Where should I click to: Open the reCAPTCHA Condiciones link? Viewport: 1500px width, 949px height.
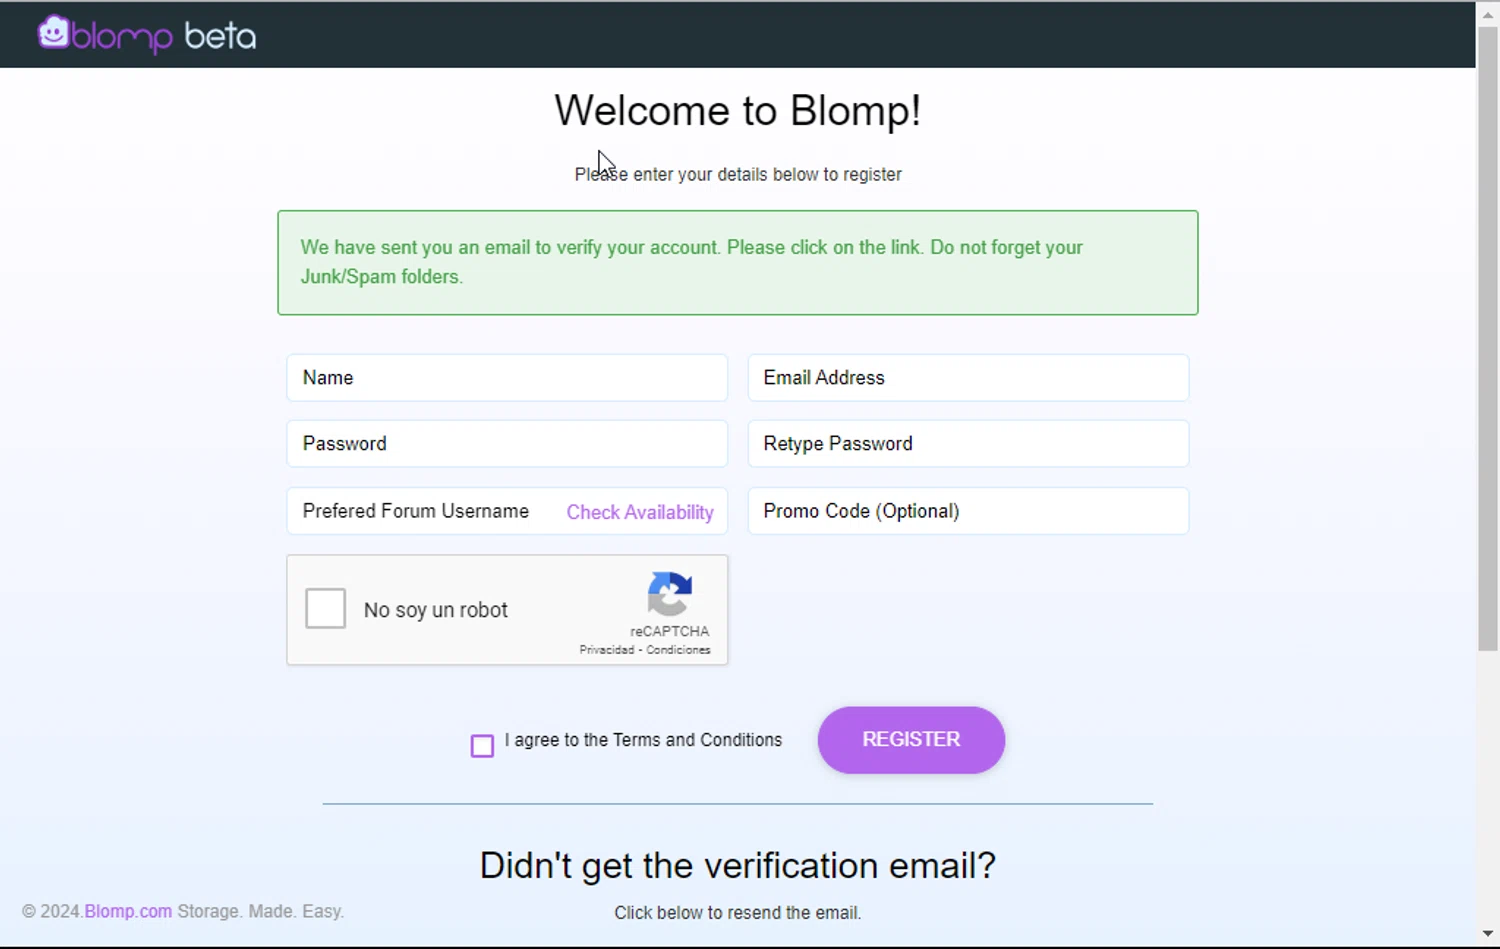(678, 650)
